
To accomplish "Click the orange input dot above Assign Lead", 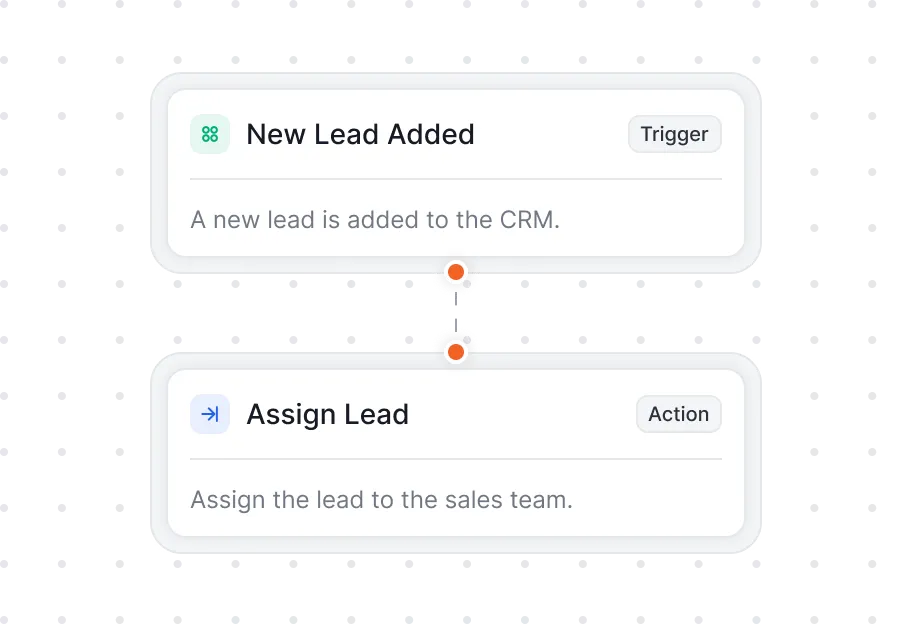I will coord(456,352).
